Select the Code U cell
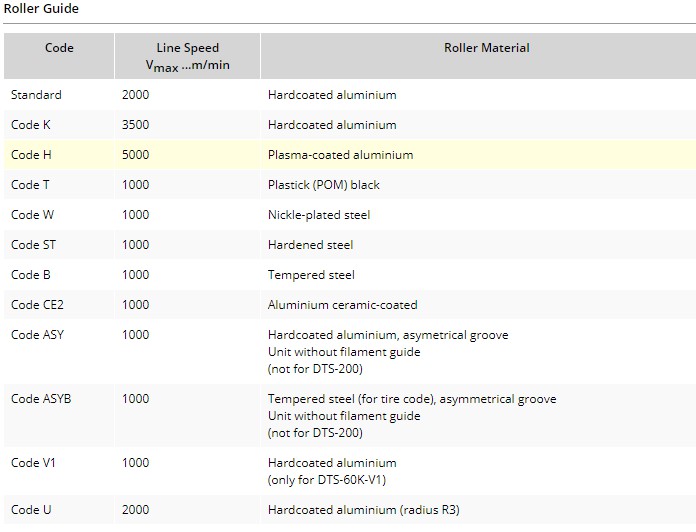This screenshot has width=696, height=532. [x=31, y=510]
